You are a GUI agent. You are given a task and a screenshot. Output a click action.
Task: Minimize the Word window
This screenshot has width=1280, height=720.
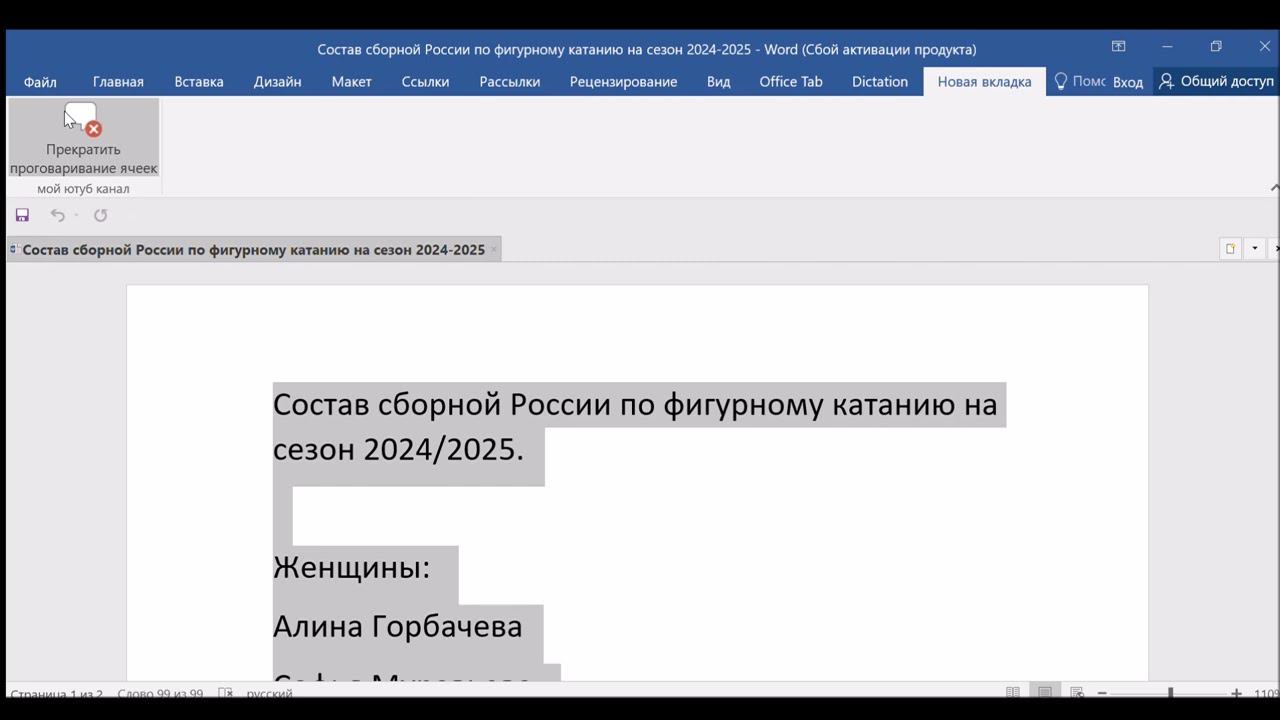(1167, 47)
